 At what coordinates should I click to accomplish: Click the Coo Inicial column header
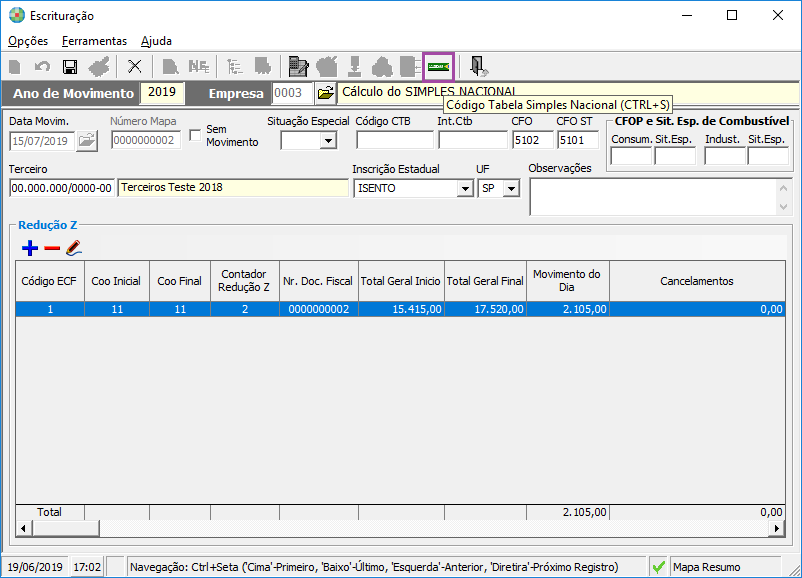coord(117,281)
